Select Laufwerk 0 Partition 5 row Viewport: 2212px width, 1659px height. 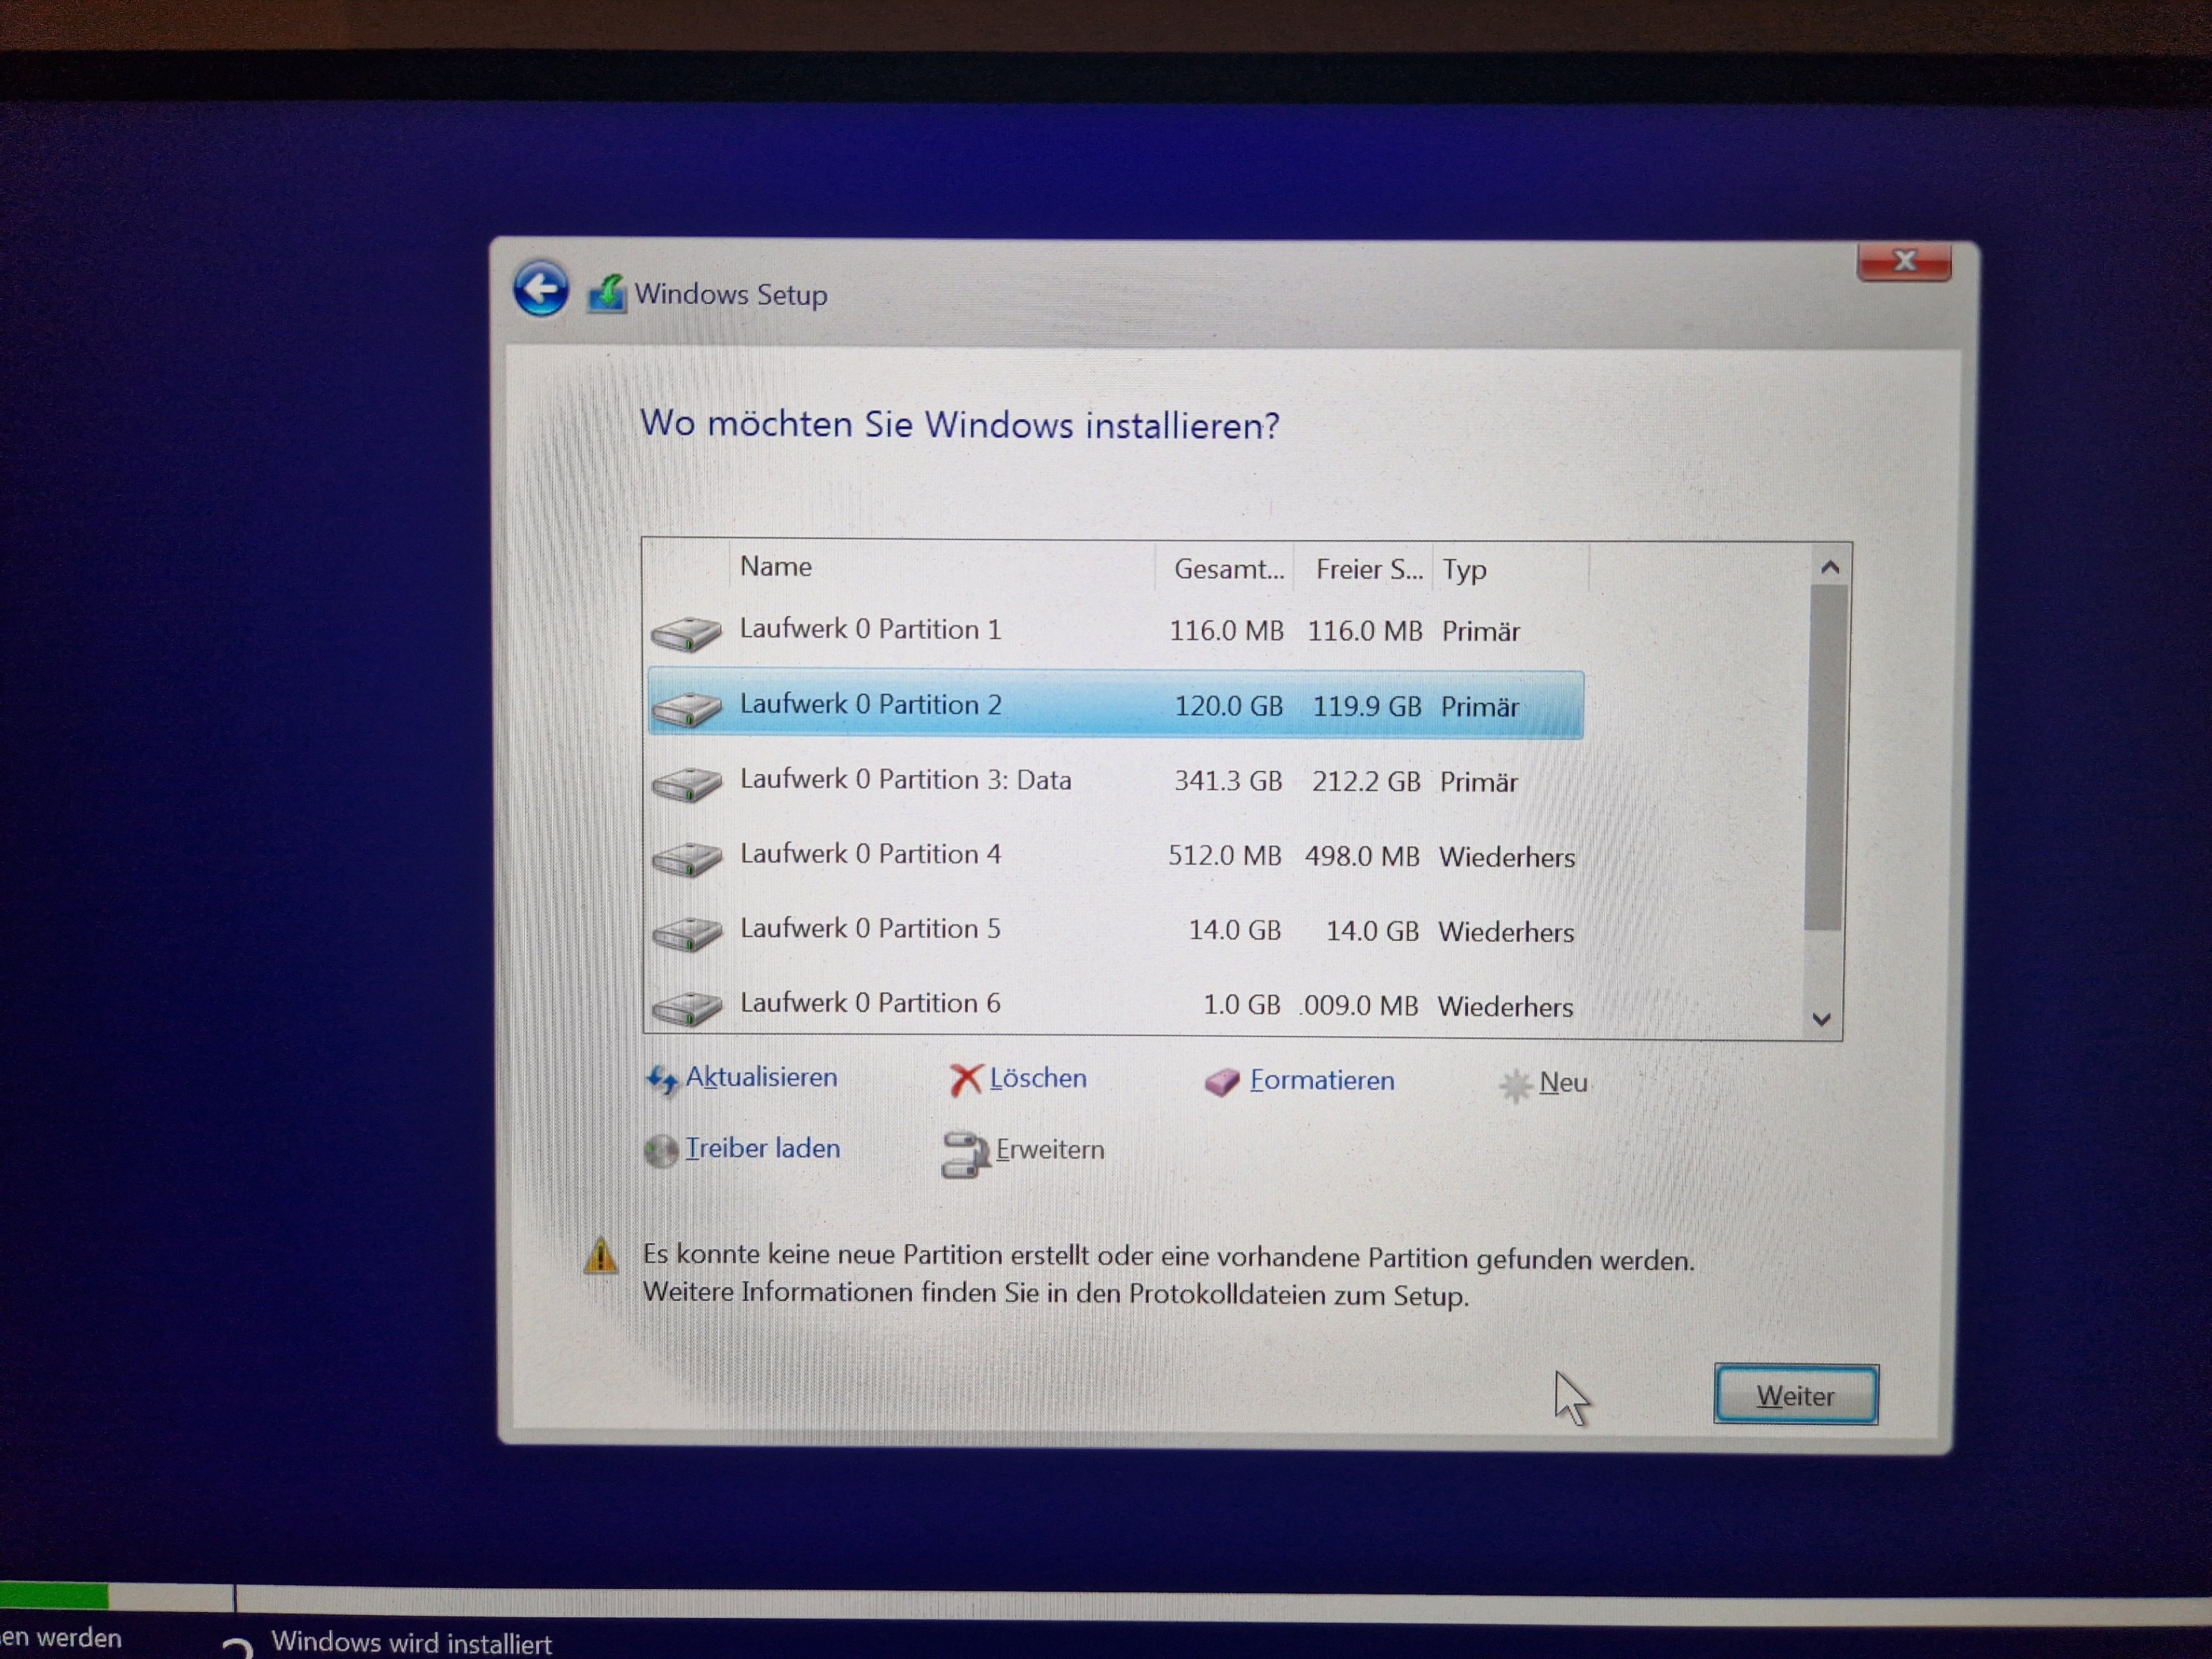click(x=870, y=929)
